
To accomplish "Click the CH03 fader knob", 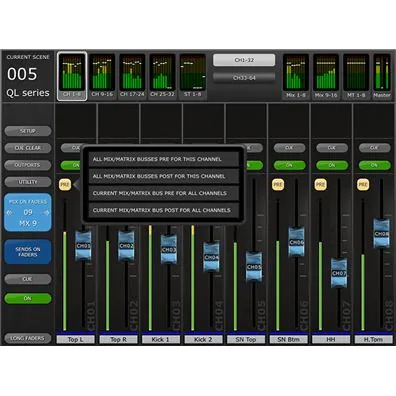I will click(169, 250).
